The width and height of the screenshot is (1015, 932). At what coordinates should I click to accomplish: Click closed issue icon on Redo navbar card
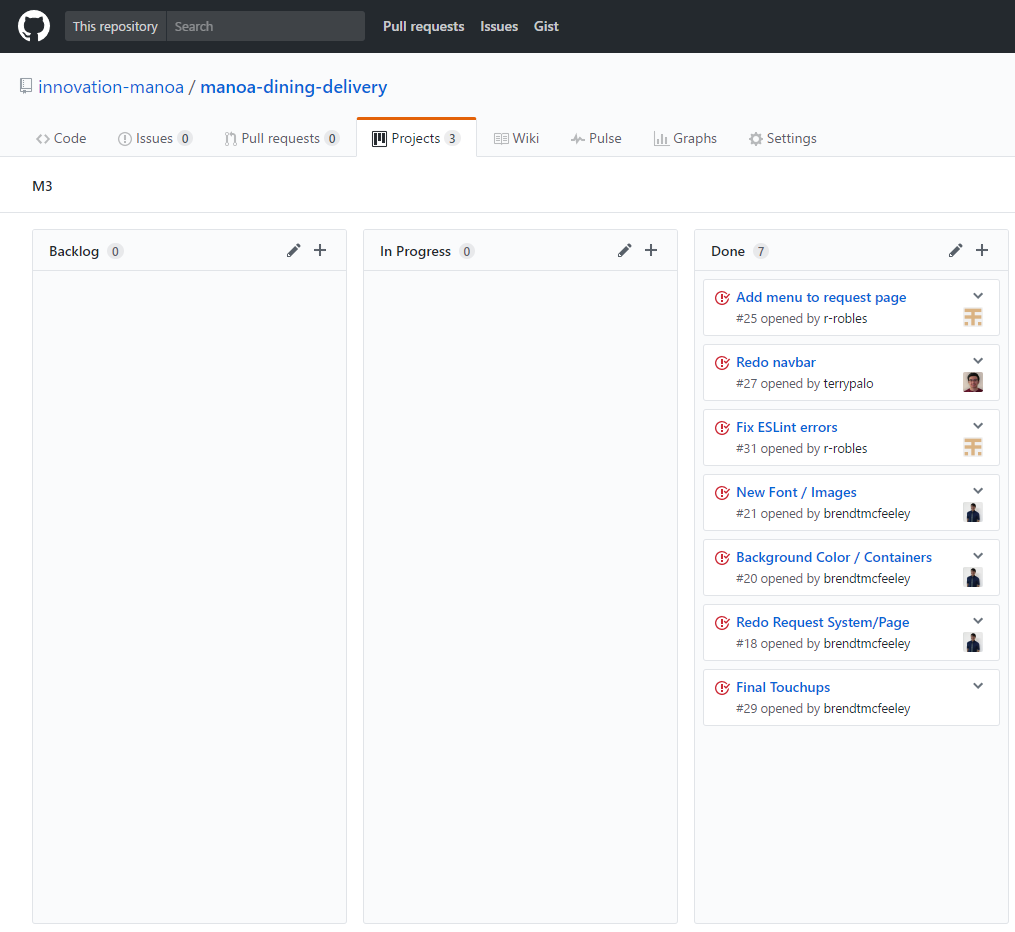pyautogui.click(x=722, y=362)
